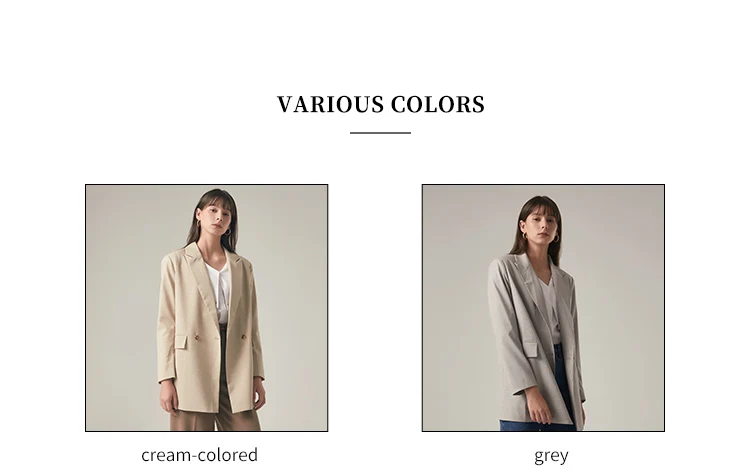750x472 pixels.
Task: Click the hoop earring in the grey photo
Action: [525, 235]
